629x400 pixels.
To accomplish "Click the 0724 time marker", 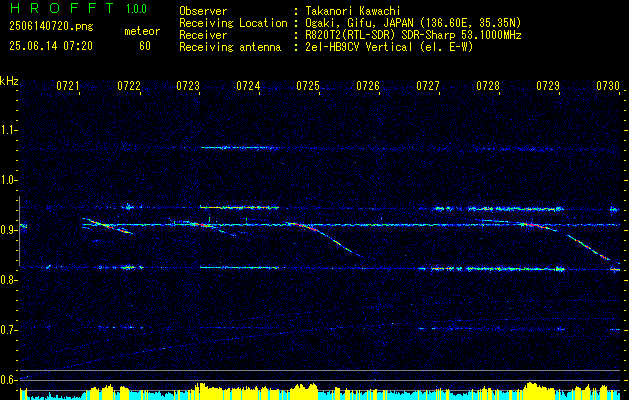I will tap(248, 85).
